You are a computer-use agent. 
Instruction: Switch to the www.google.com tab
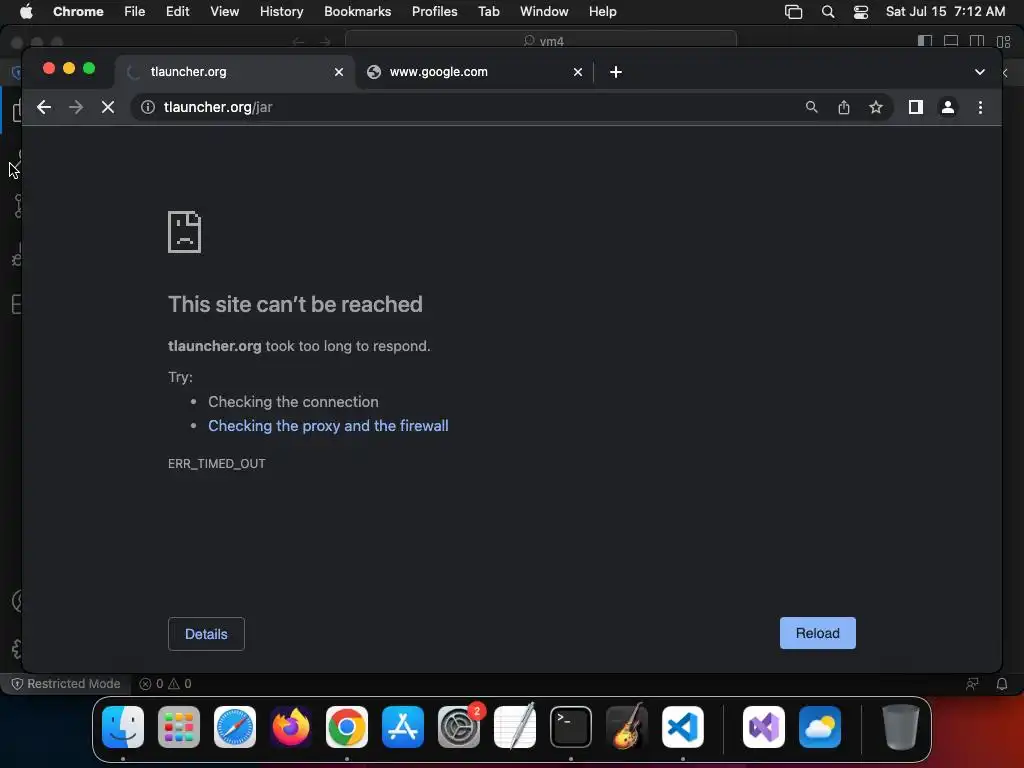point(473,72)
